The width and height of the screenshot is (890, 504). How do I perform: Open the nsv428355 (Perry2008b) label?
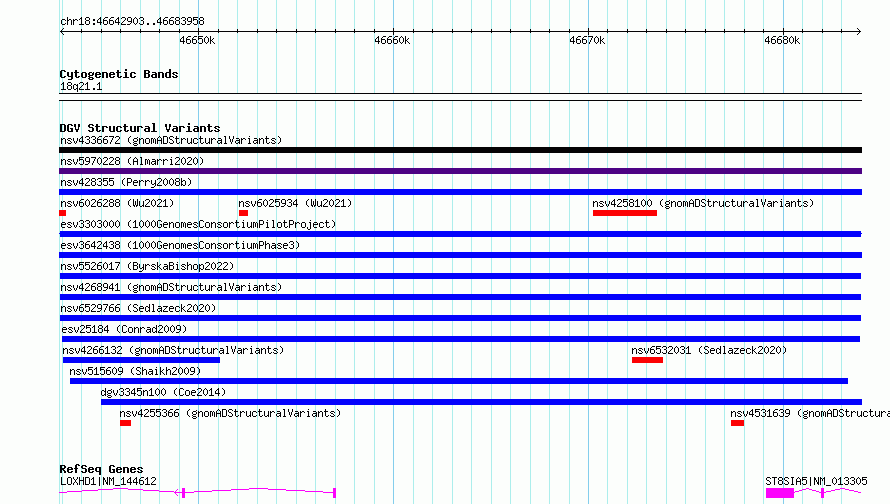pos(126,182)
